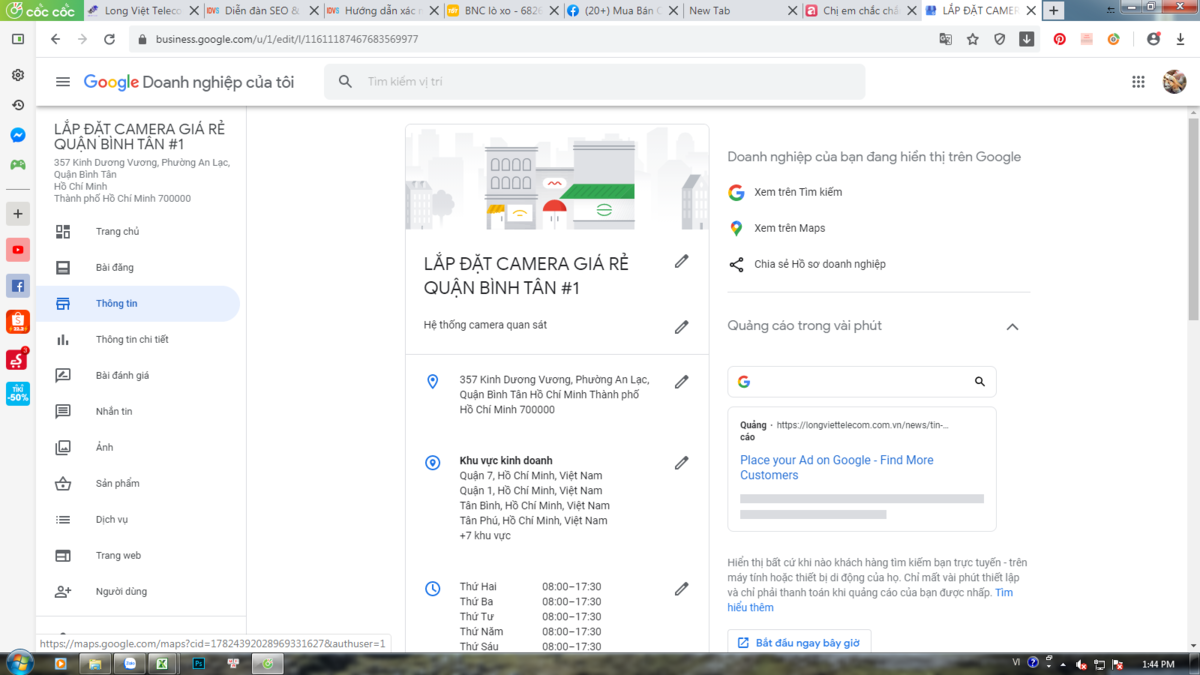This screenshot has width=1200, height=675.
Task: Switch to the New Tab tab
Action: tap(742, 11)
